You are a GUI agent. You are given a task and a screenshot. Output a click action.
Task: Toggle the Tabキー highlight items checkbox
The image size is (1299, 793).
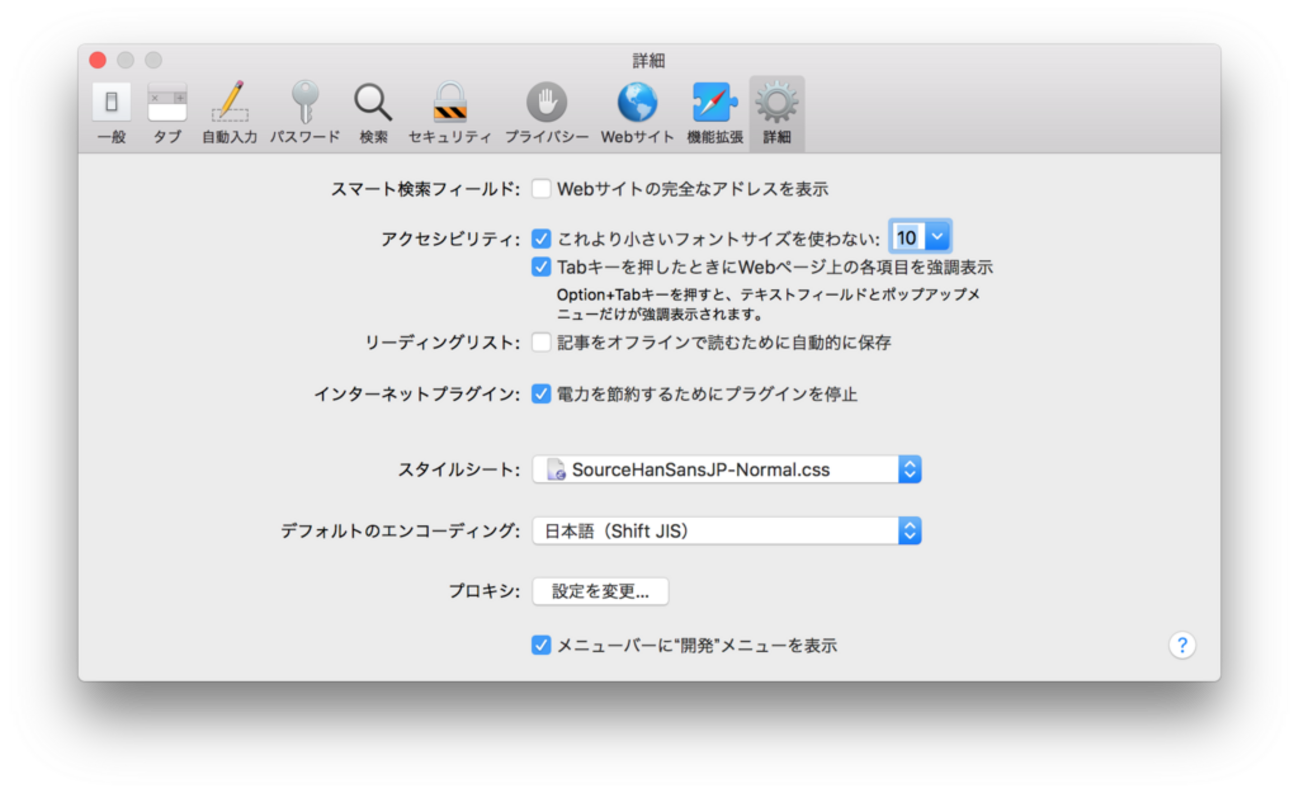541,267
